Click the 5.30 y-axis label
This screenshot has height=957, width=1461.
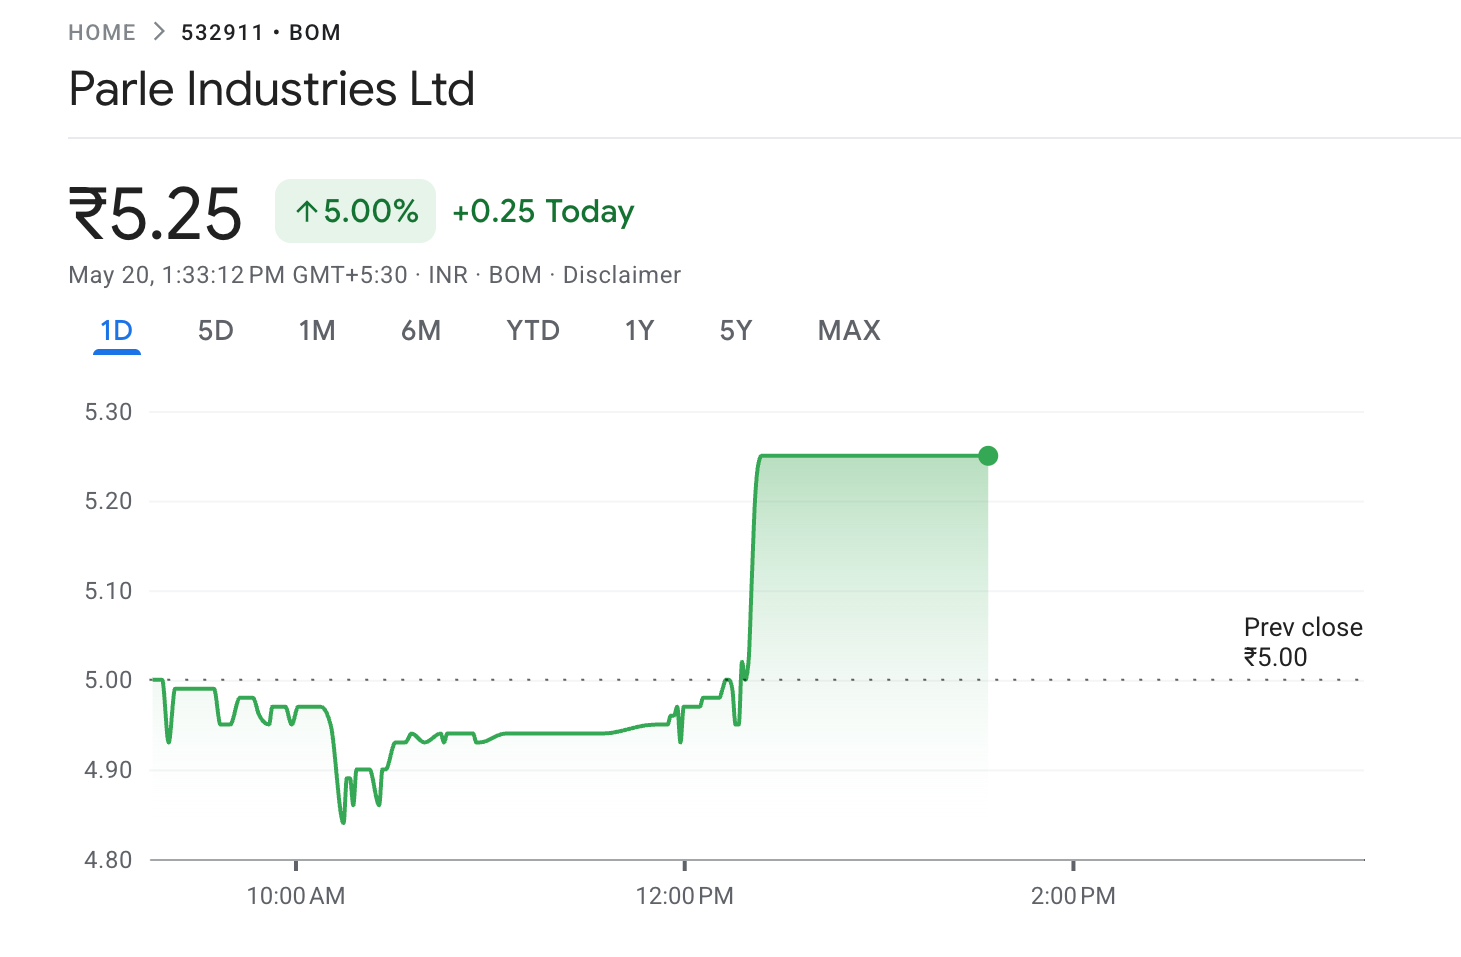(x=108, y=412)
